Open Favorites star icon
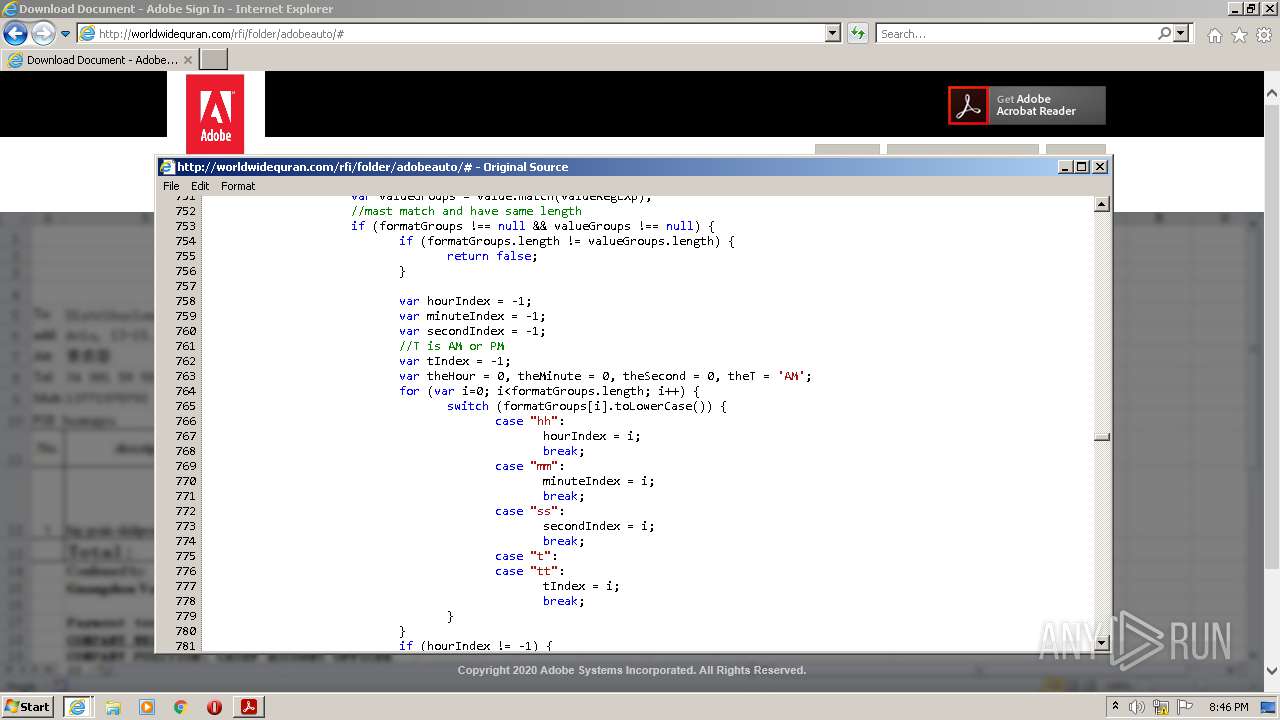 click(1239, 35)
